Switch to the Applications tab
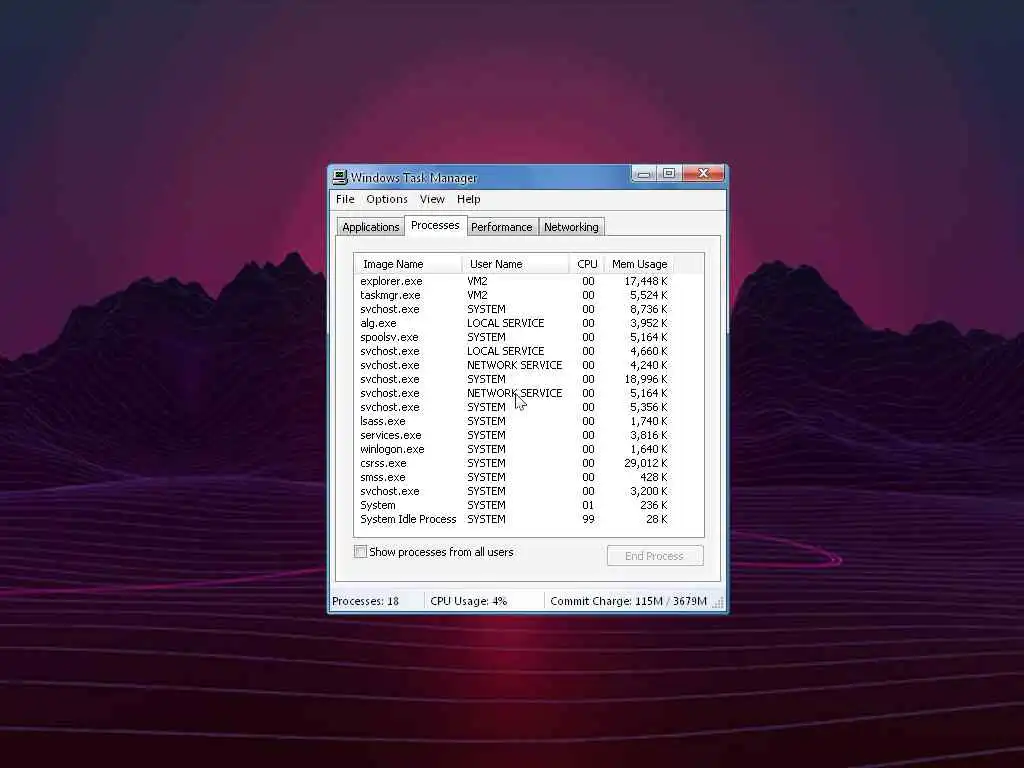 (370, 227)
